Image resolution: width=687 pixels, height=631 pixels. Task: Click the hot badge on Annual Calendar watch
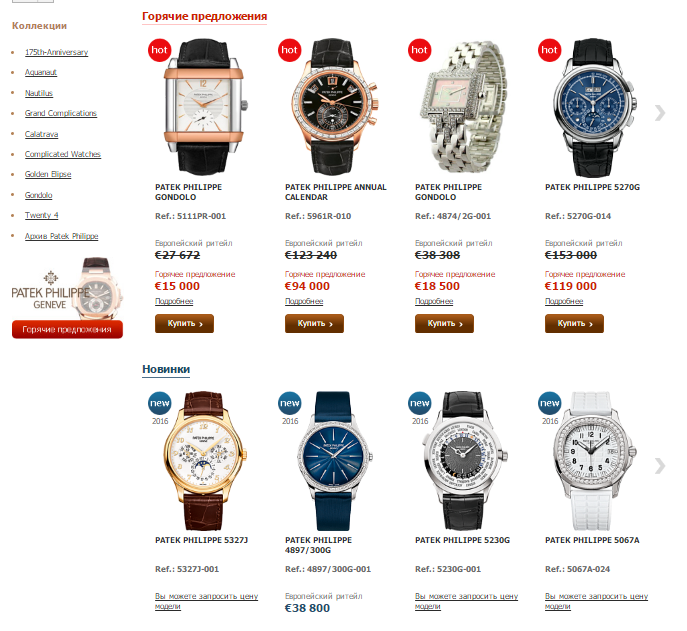(290, 50)
